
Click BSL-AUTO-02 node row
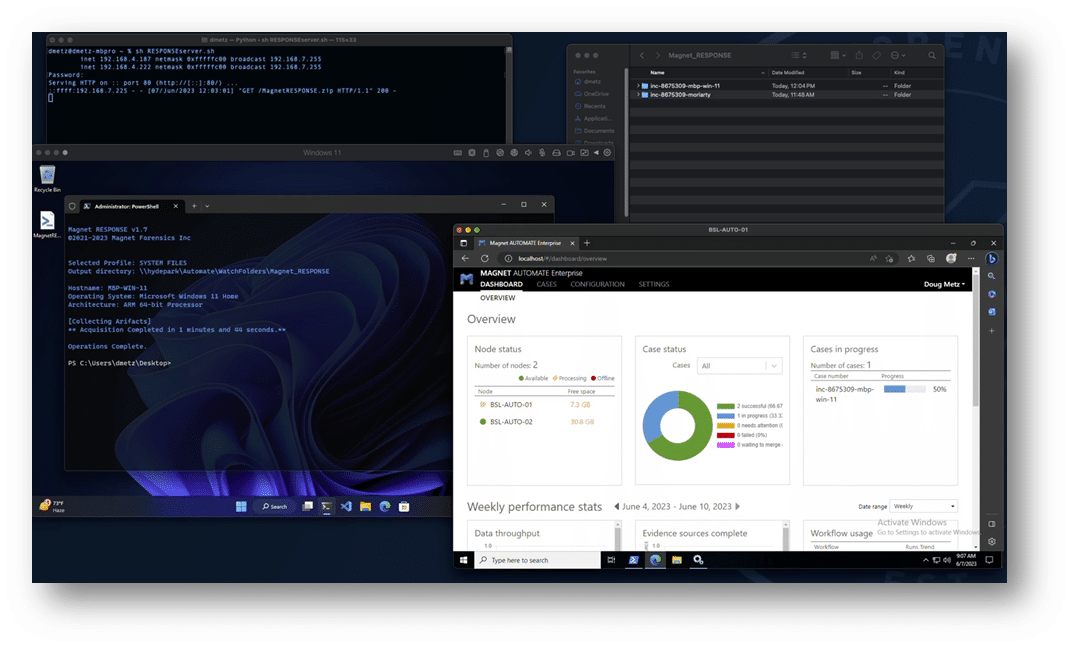point(544,422)
